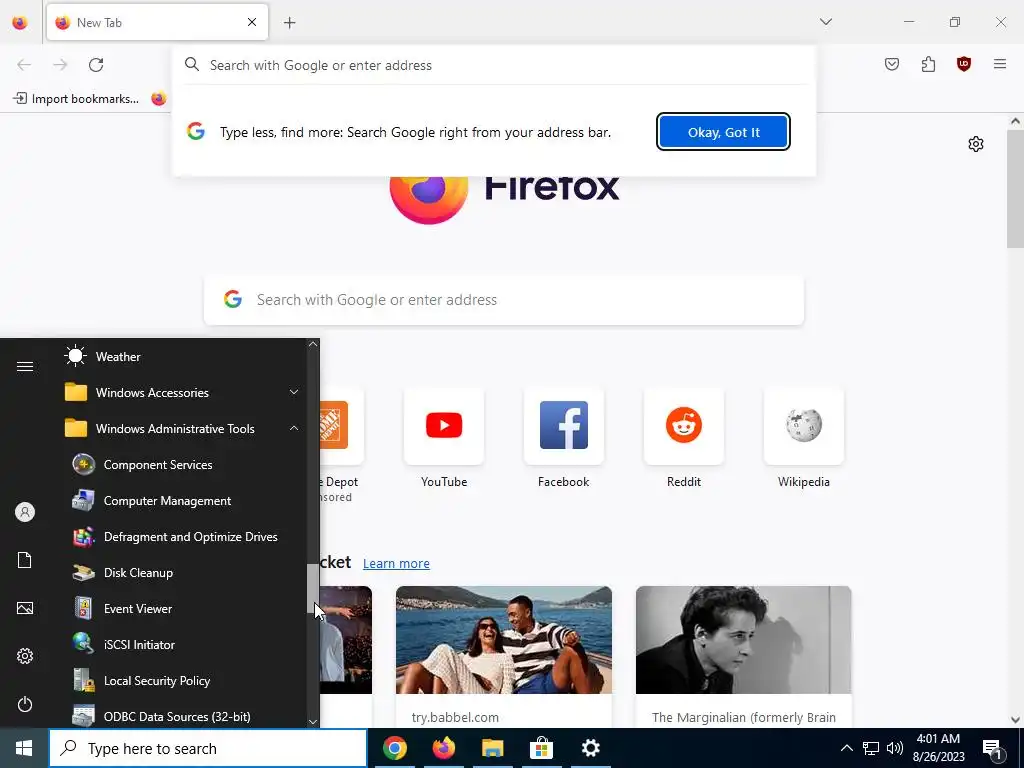Open the Extensions puzzle icon
This screenshot has width=1024, height=768.
(928, 64)
